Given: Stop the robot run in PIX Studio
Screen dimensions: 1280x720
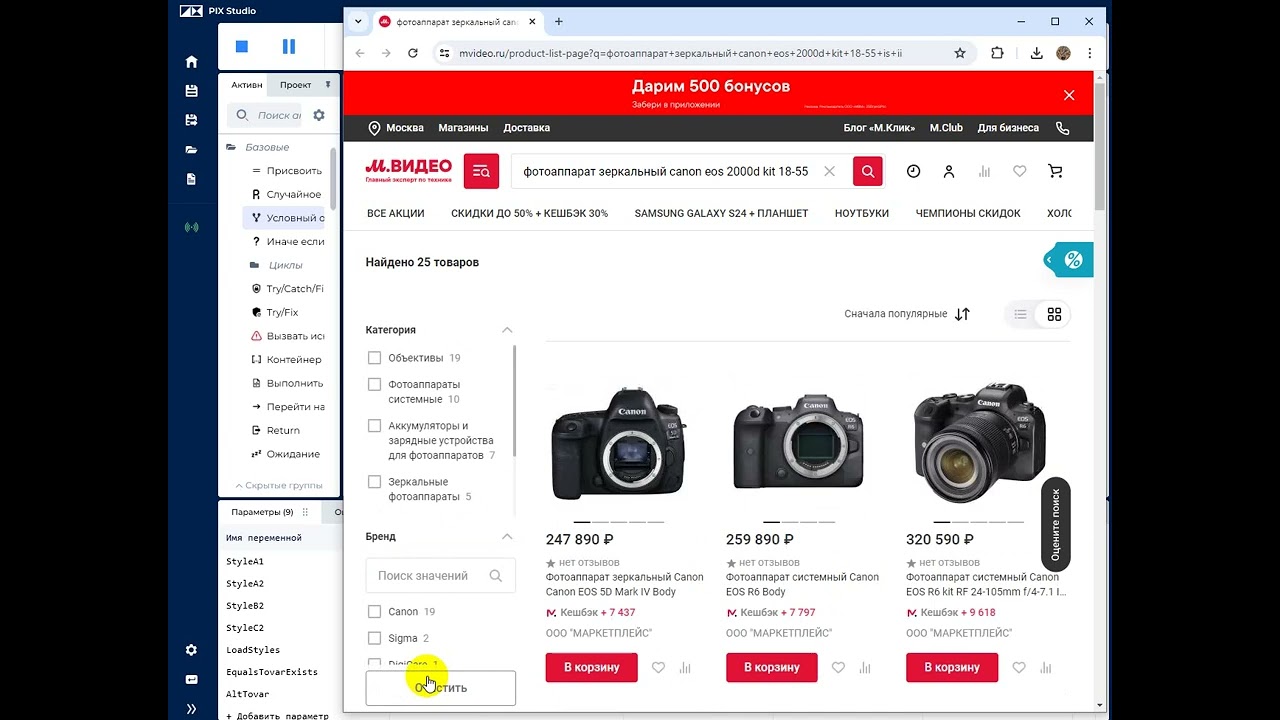Looking at the screenshot, I should pos(241,46).
